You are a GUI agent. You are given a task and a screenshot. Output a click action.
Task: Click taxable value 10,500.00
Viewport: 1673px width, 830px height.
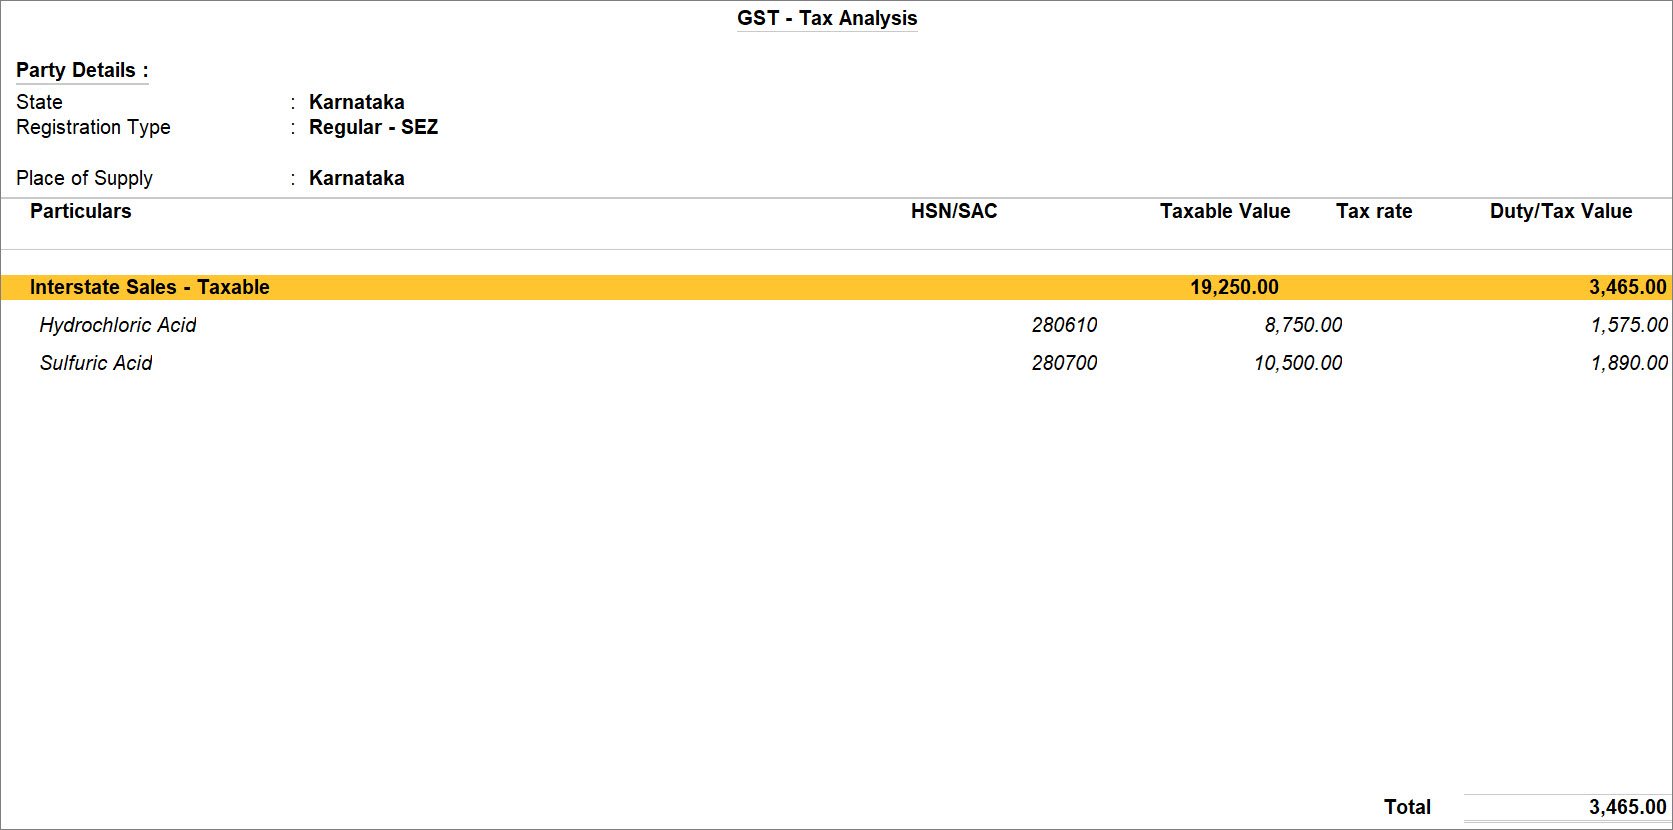coord(1298,363)
